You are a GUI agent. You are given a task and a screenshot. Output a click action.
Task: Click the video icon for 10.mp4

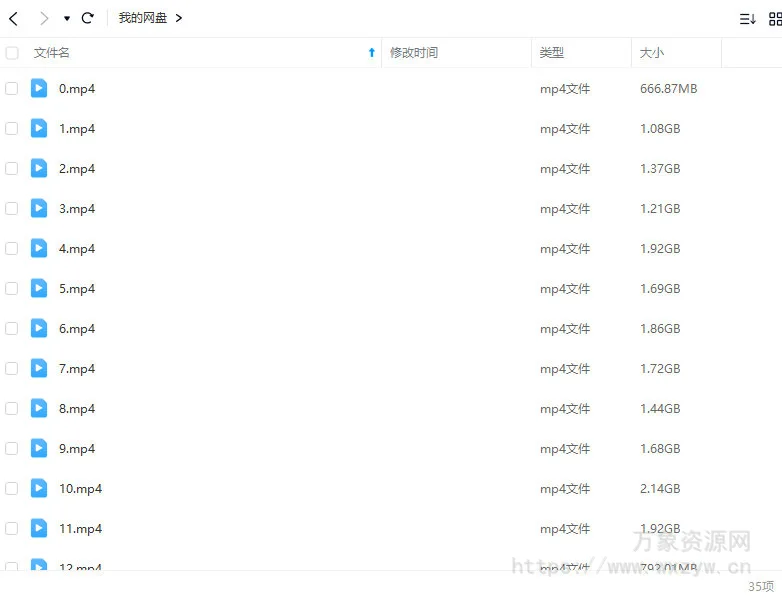[x=39, y=488]
